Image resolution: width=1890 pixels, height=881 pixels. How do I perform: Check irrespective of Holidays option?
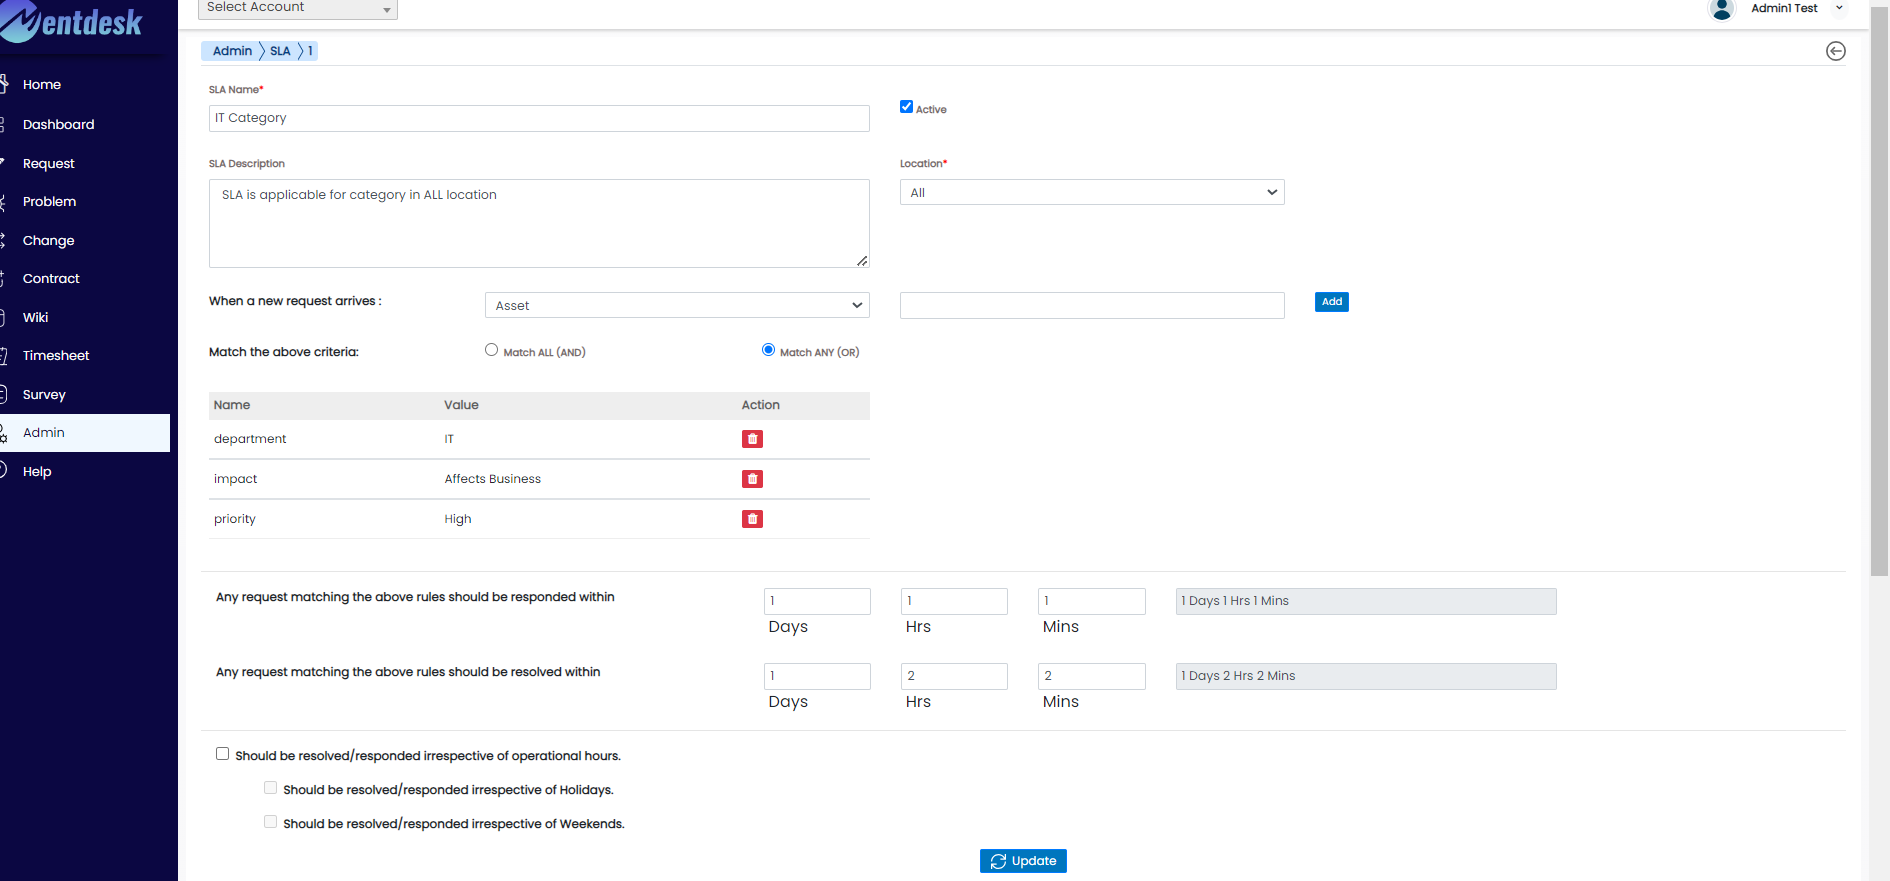pos(270,788)
